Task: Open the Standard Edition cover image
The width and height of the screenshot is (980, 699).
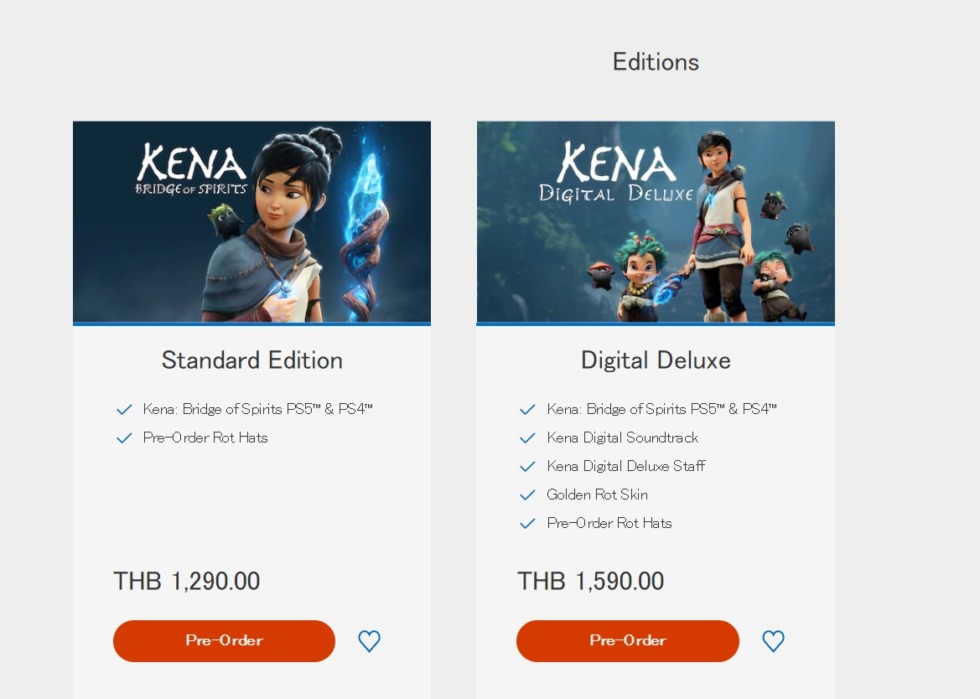Action: pyautogui.click(x=252, y=222)
